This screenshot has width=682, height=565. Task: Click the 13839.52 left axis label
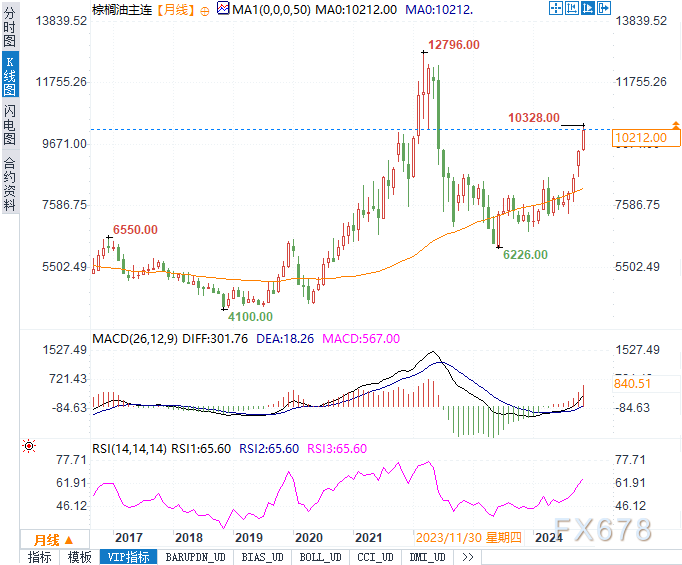coord(61,21)
